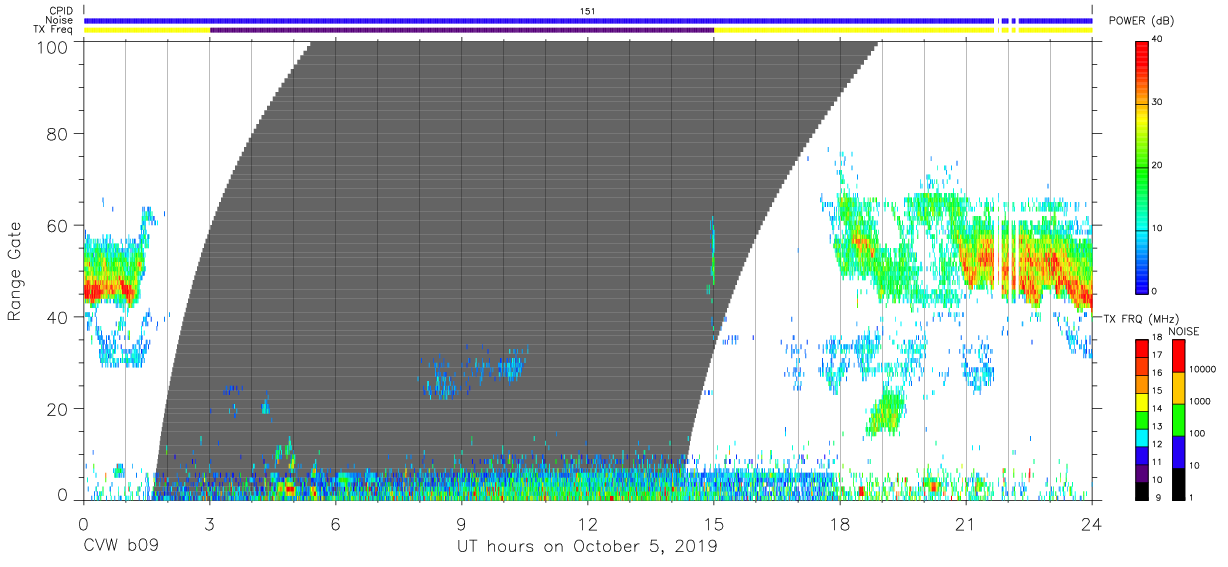Select the green segment of NOISE color bar

pos(1178,419)
